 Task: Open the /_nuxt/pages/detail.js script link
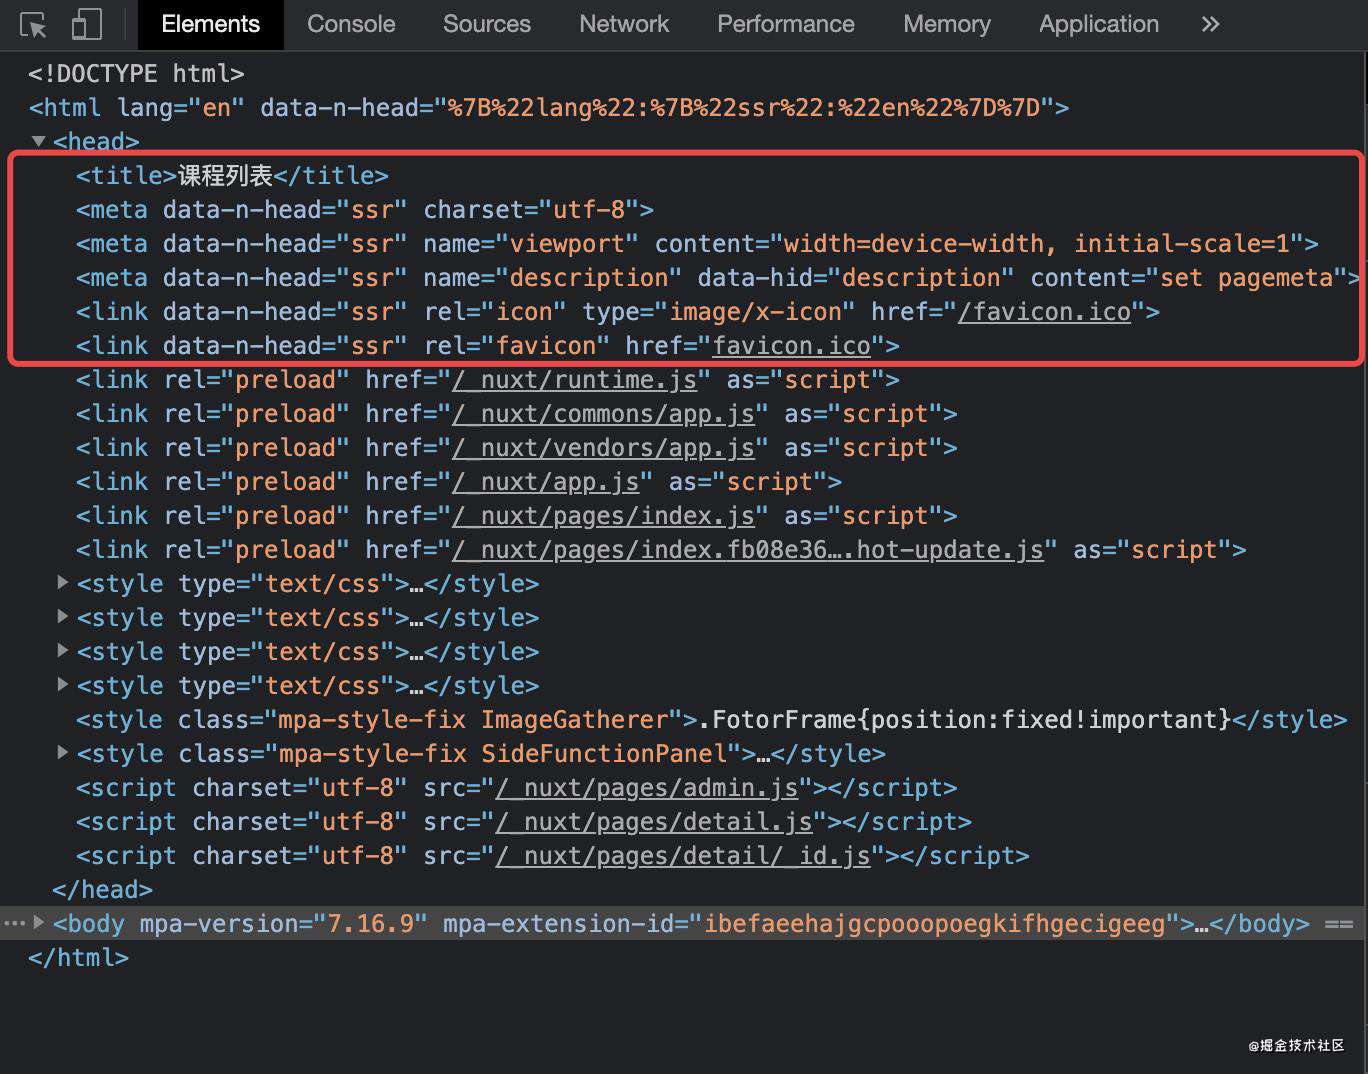click(654, 822)
